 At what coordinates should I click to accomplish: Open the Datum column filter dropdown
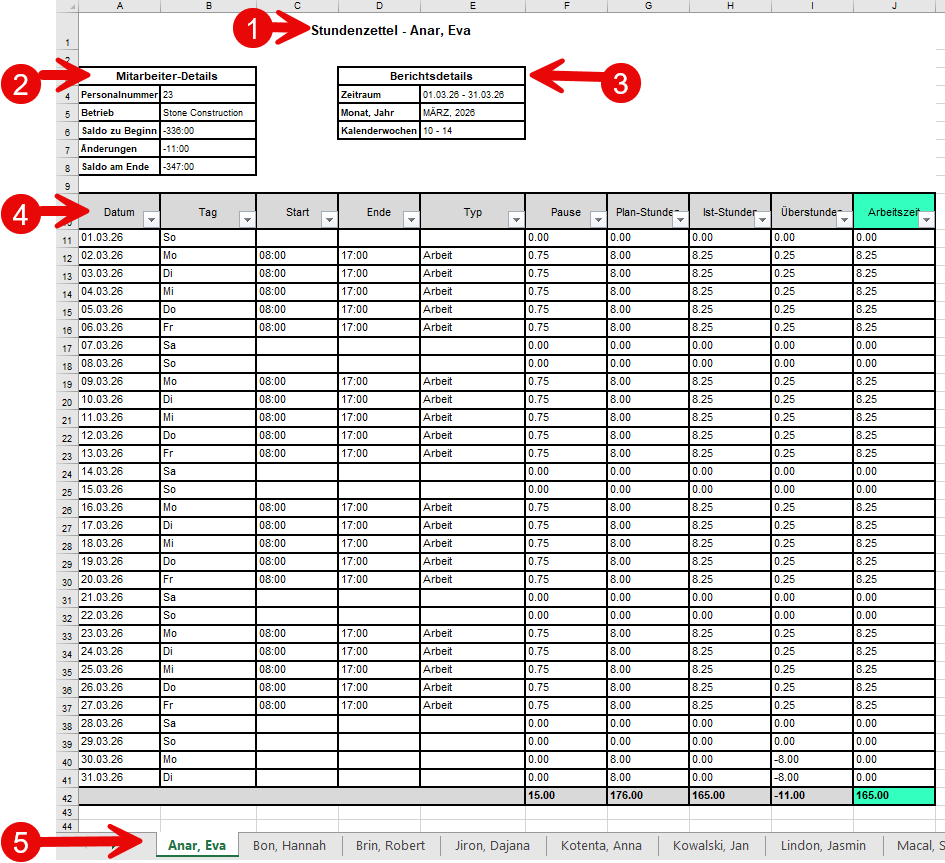click(x=151, y=219)
